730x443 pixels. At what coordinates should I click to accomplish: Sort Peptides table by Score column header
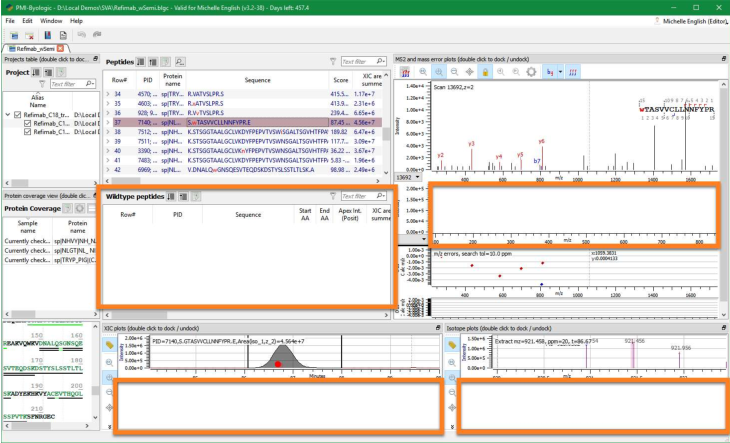coord(341,80)
